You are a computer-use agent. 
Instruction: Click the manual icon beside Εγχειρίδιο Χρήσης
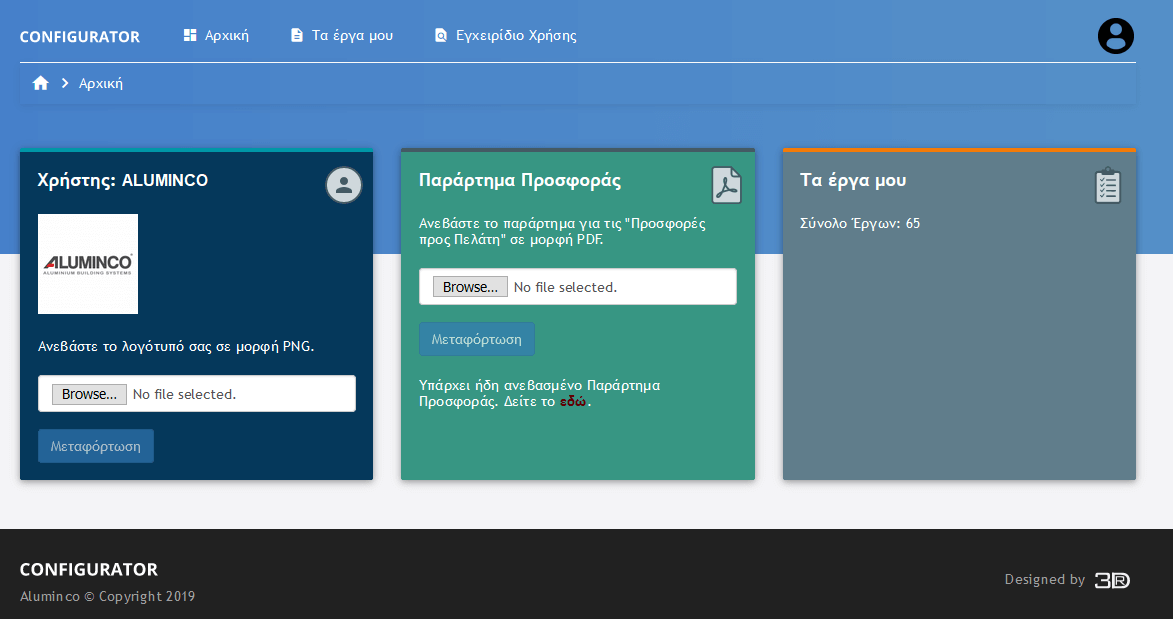[x=440, y=36]
